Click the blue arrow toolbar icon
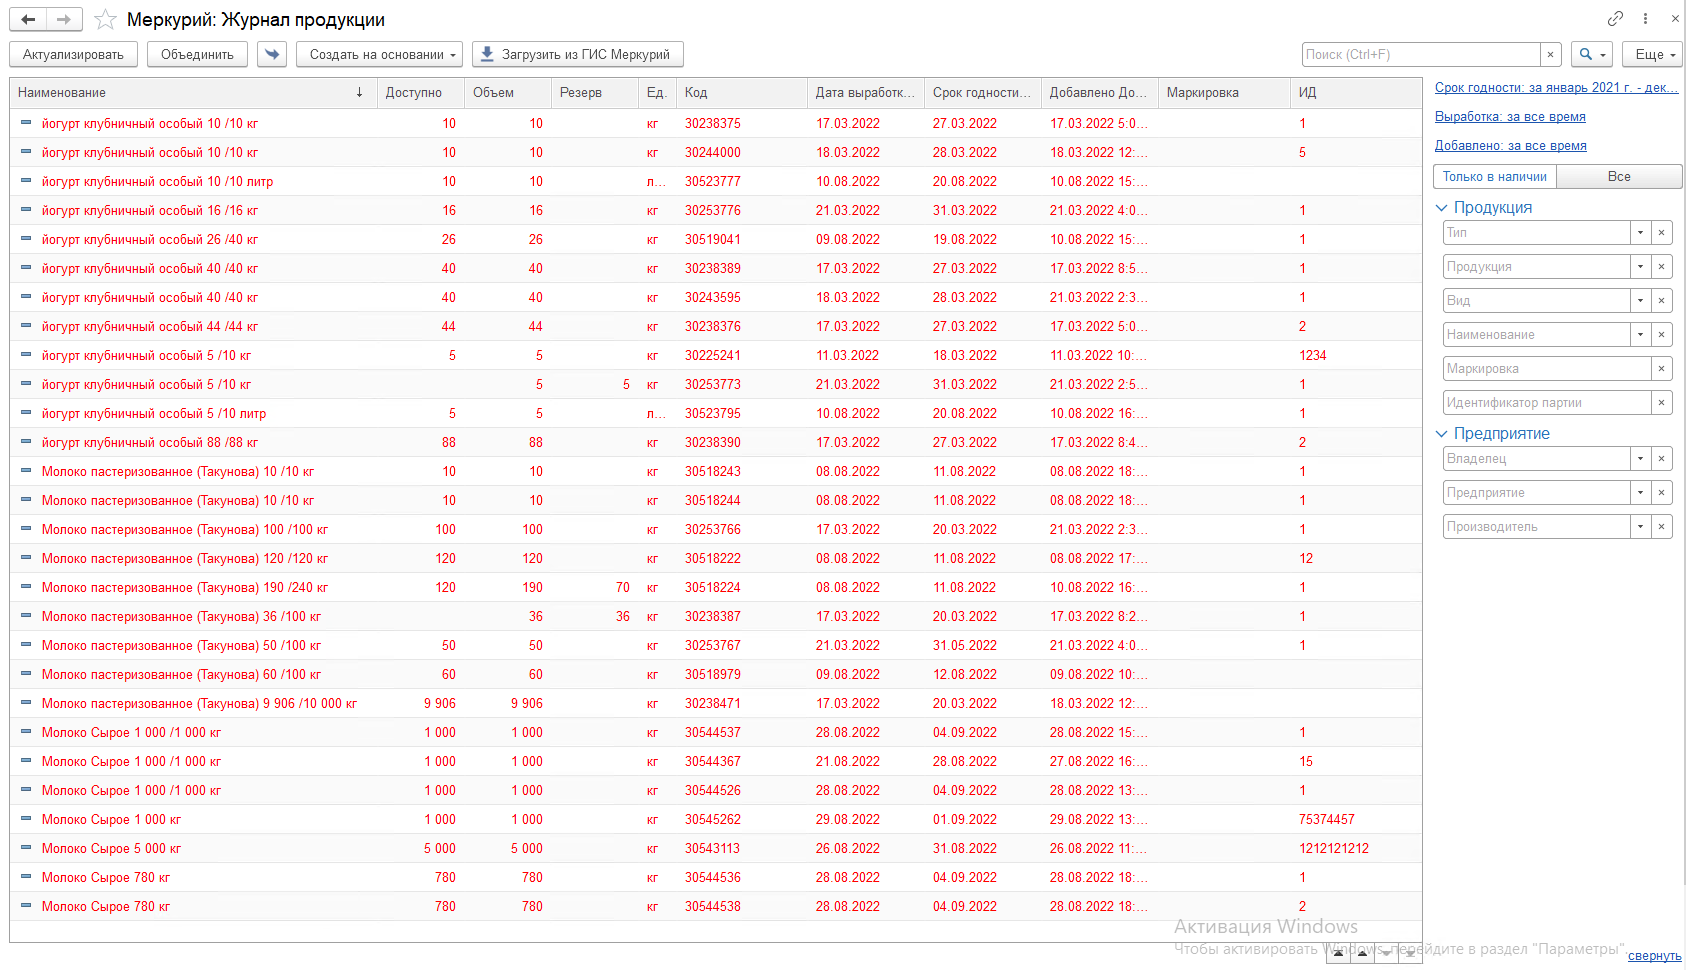This screenshot has height=970, width=1686. point(272,54)
